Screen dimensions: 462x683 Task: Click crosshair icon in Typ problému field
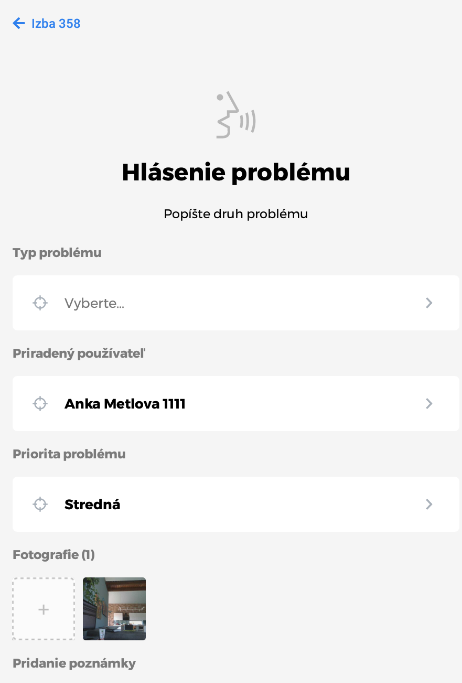click(40, 303)
